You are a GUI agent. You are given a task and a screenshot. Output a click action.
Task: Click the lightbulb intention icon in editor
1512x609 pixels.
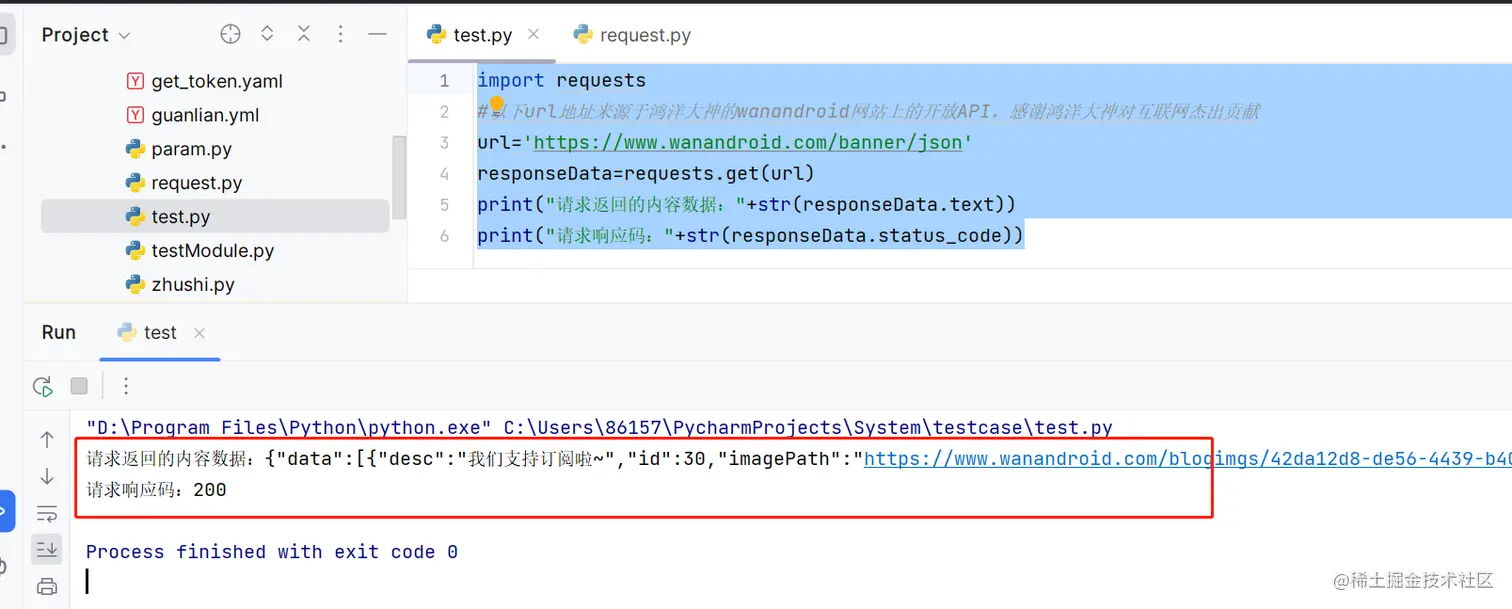496,105
